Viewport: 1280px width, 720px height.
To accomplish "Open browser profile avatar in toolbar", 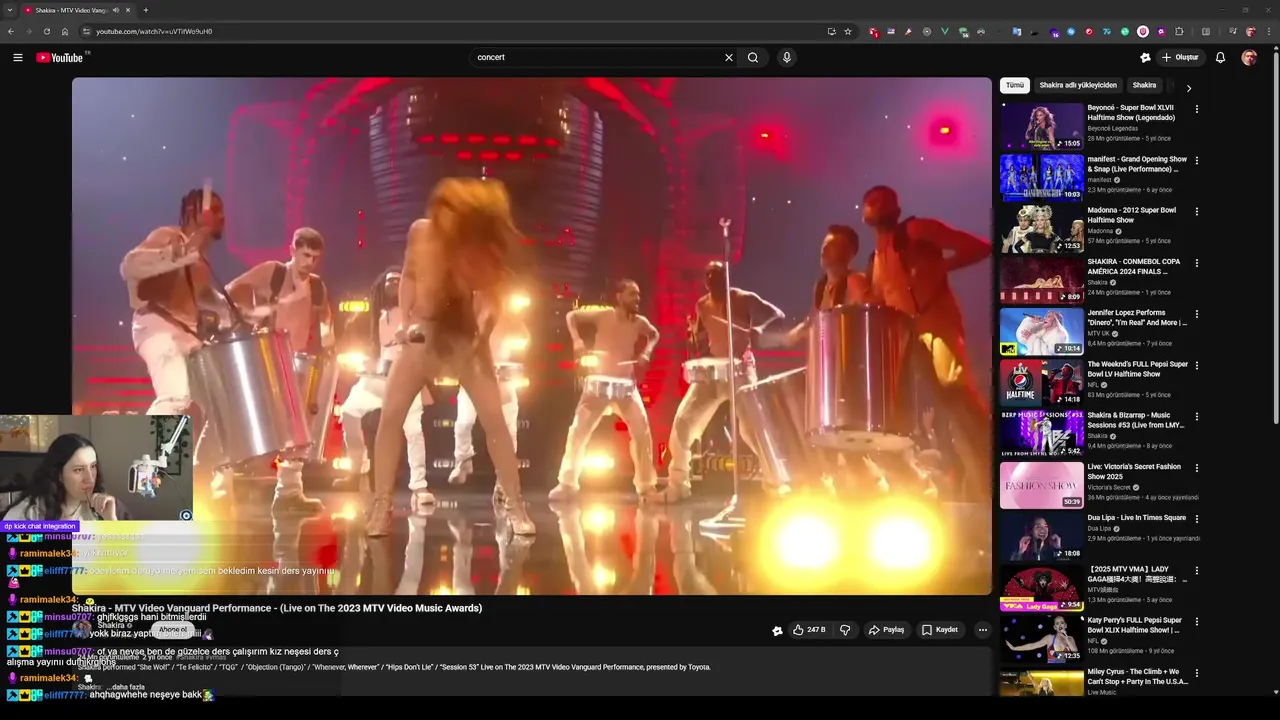I will coord(1250,31).
